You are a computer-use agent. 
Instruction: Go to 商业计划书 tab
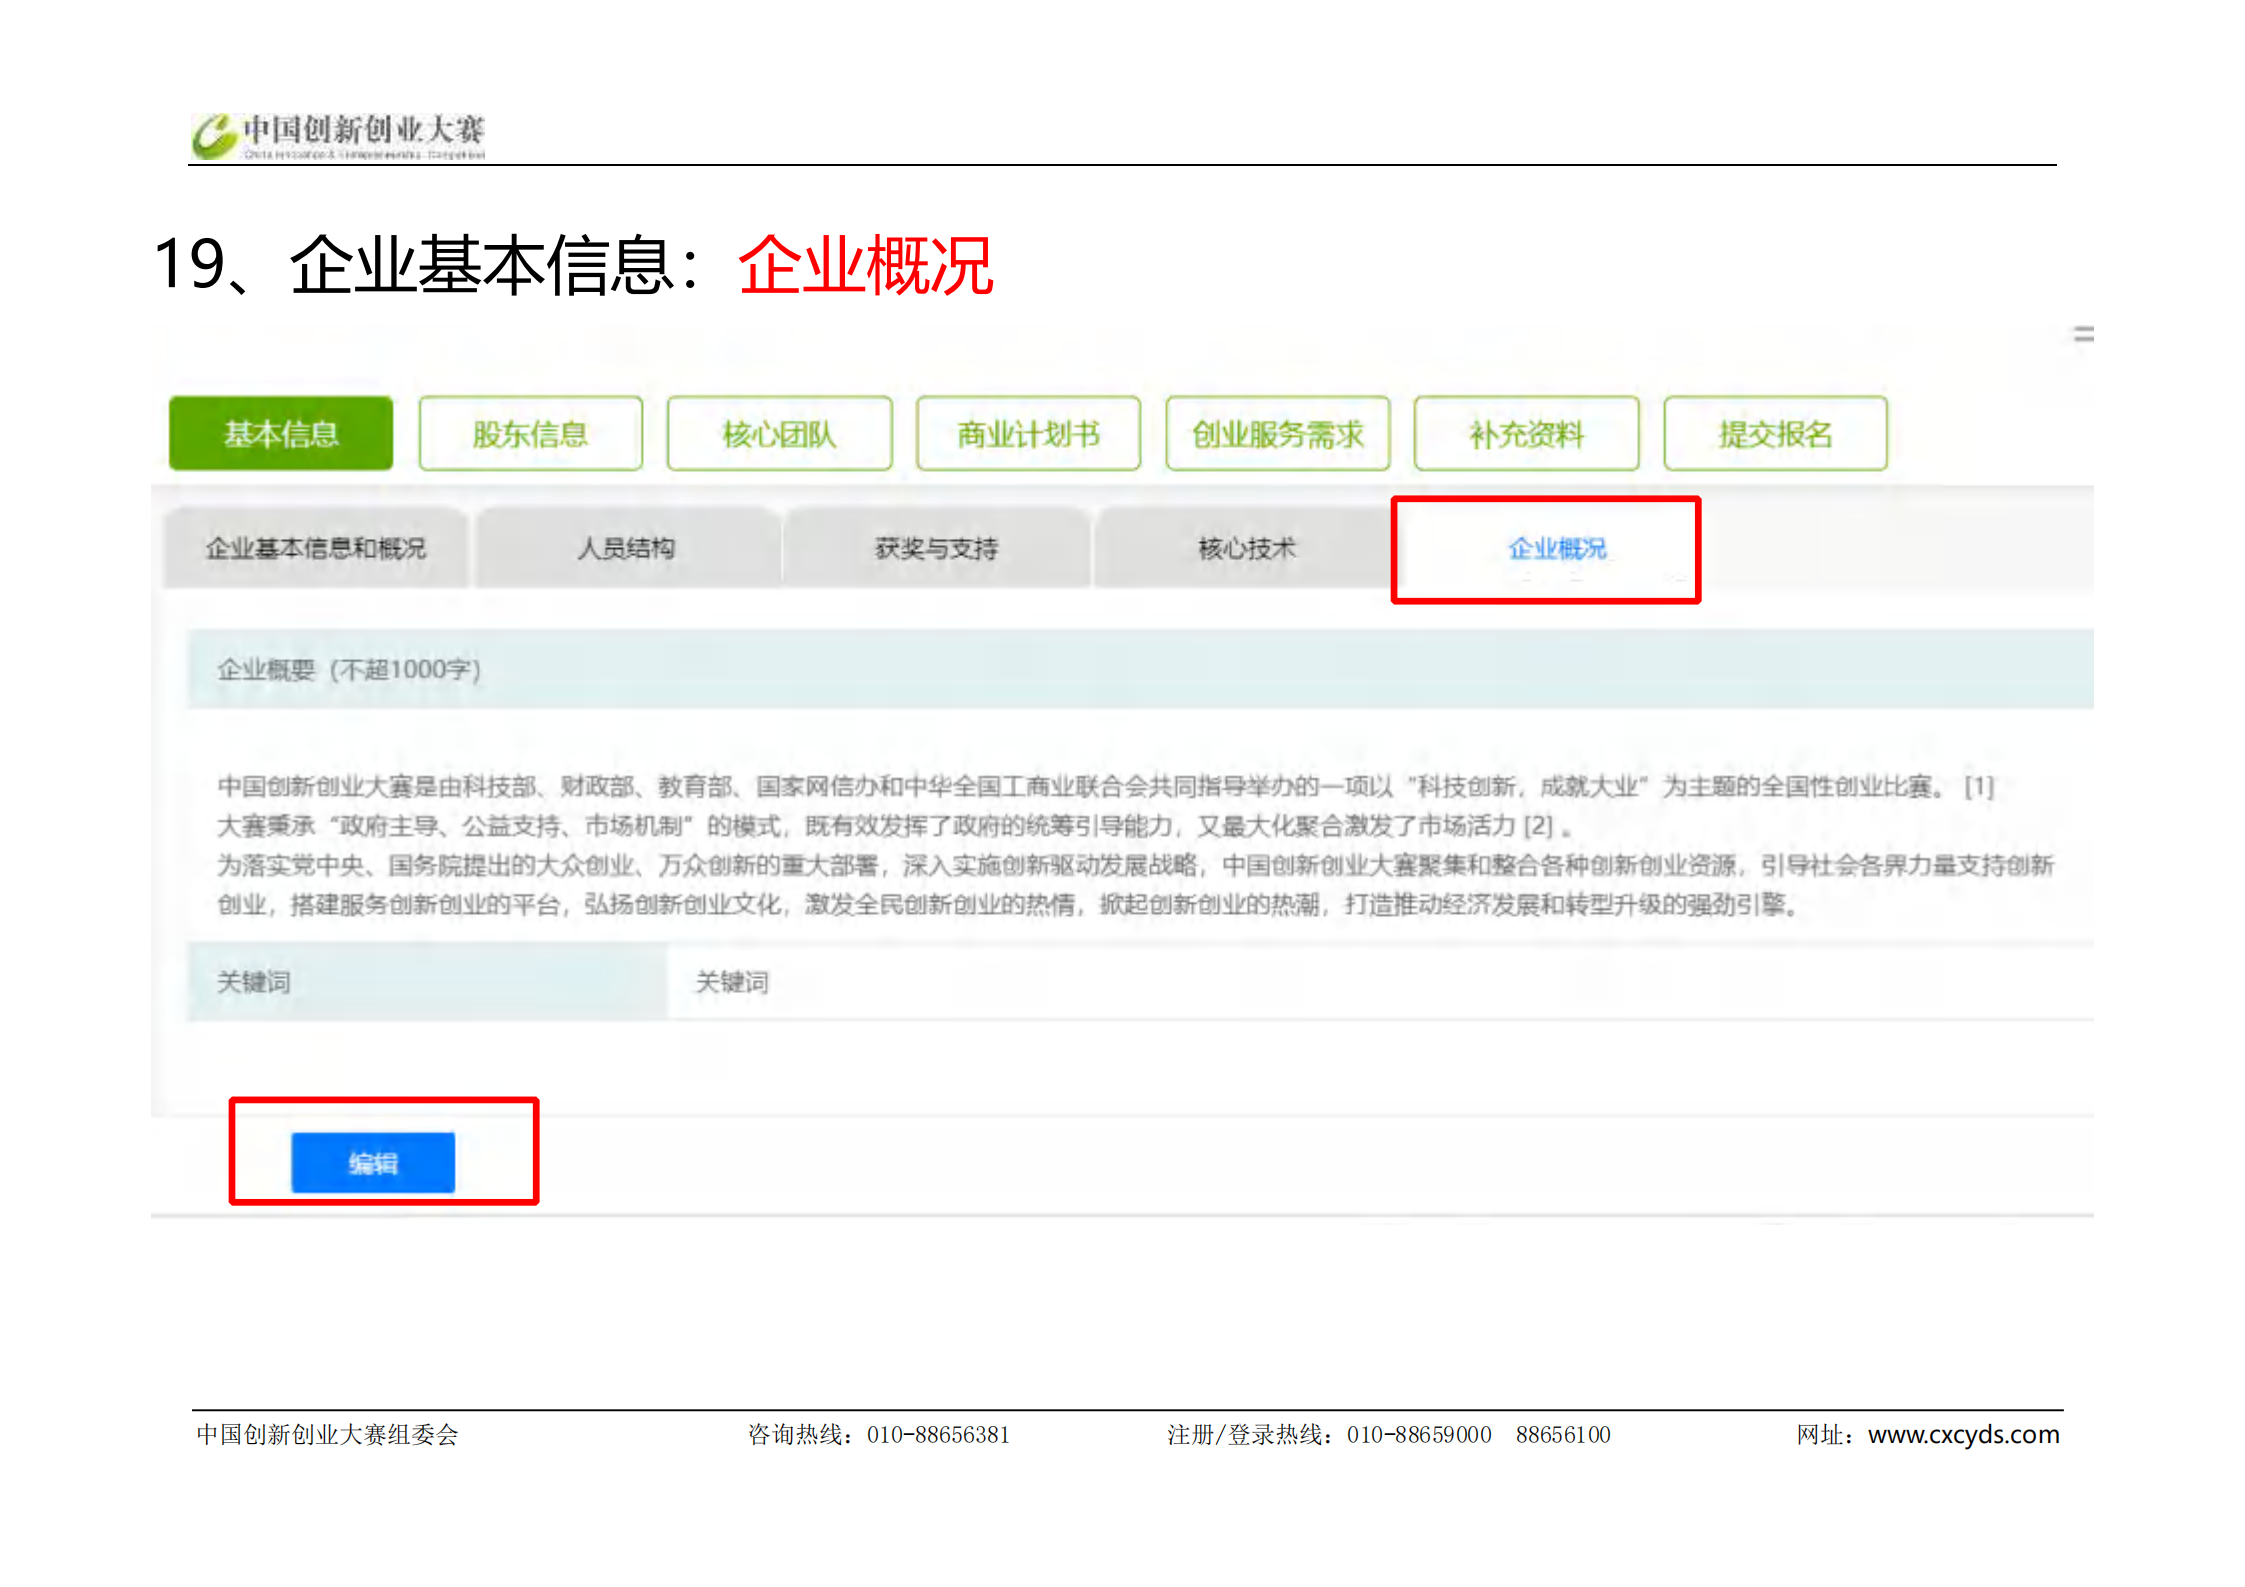(1028, 434)
